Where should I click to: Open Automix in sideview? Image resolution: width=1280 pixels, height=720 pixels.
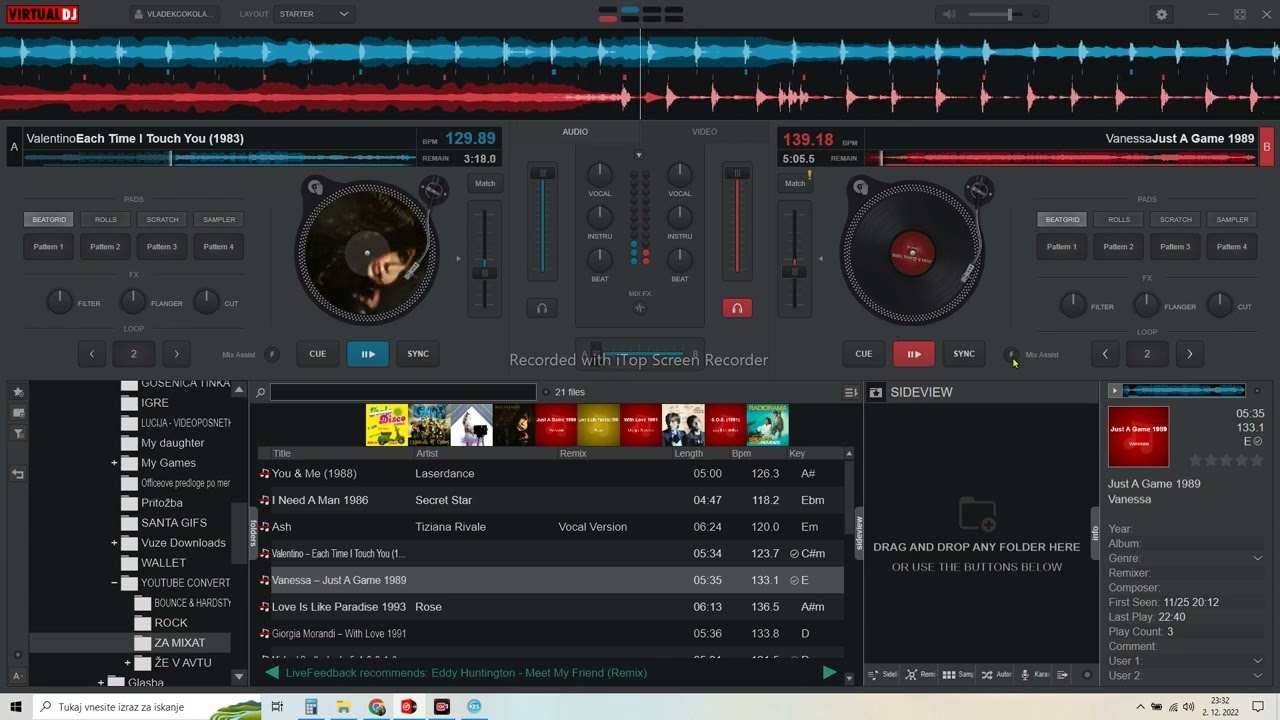point(996,675)
